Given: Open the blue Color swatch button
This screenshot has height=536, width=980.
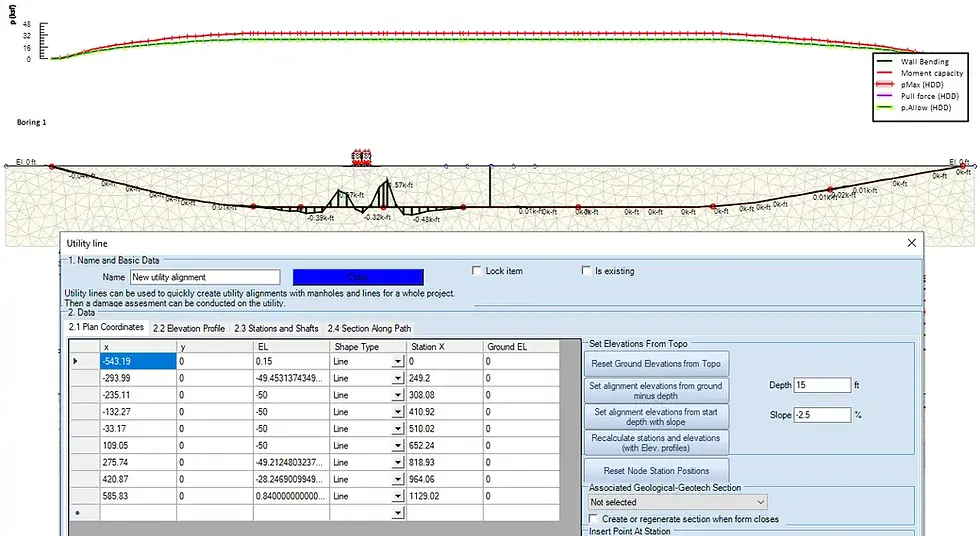Looking at the screenshot, I should coord(358,277).
